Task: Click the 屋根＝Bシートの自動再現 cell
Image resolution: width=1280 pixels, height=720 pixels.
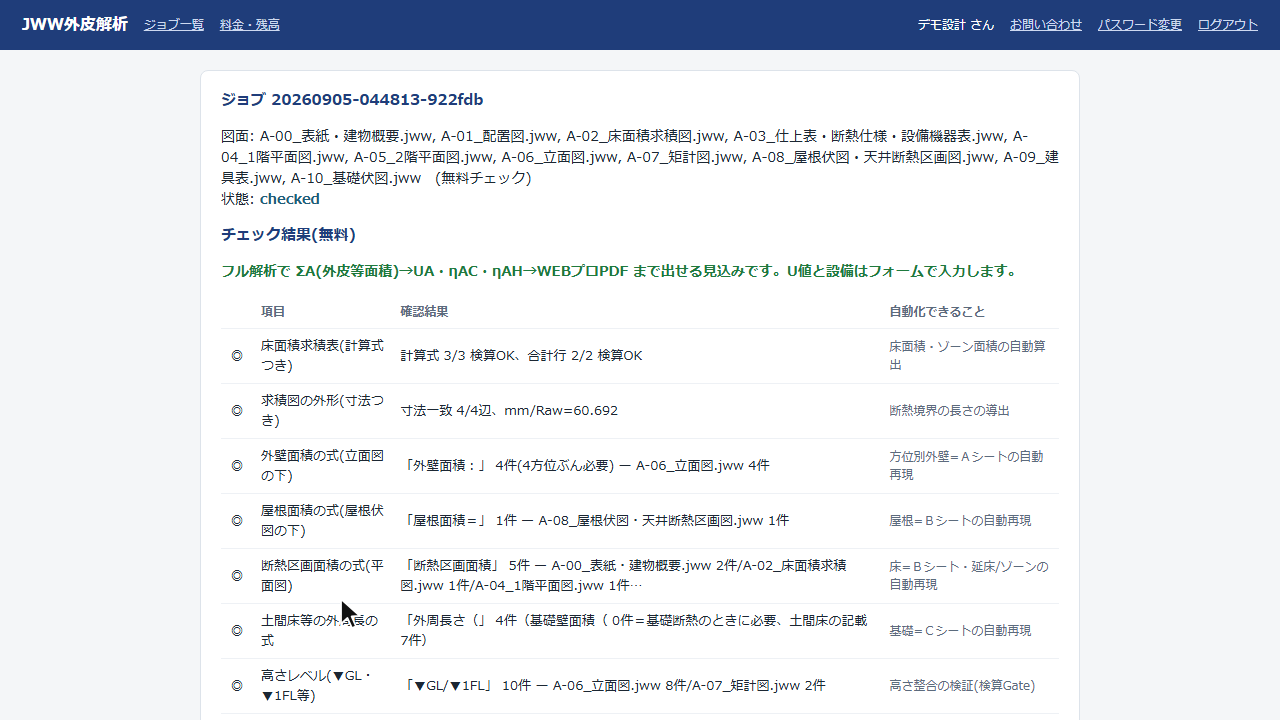Action: pyautogui.click(x=960, y=521)
